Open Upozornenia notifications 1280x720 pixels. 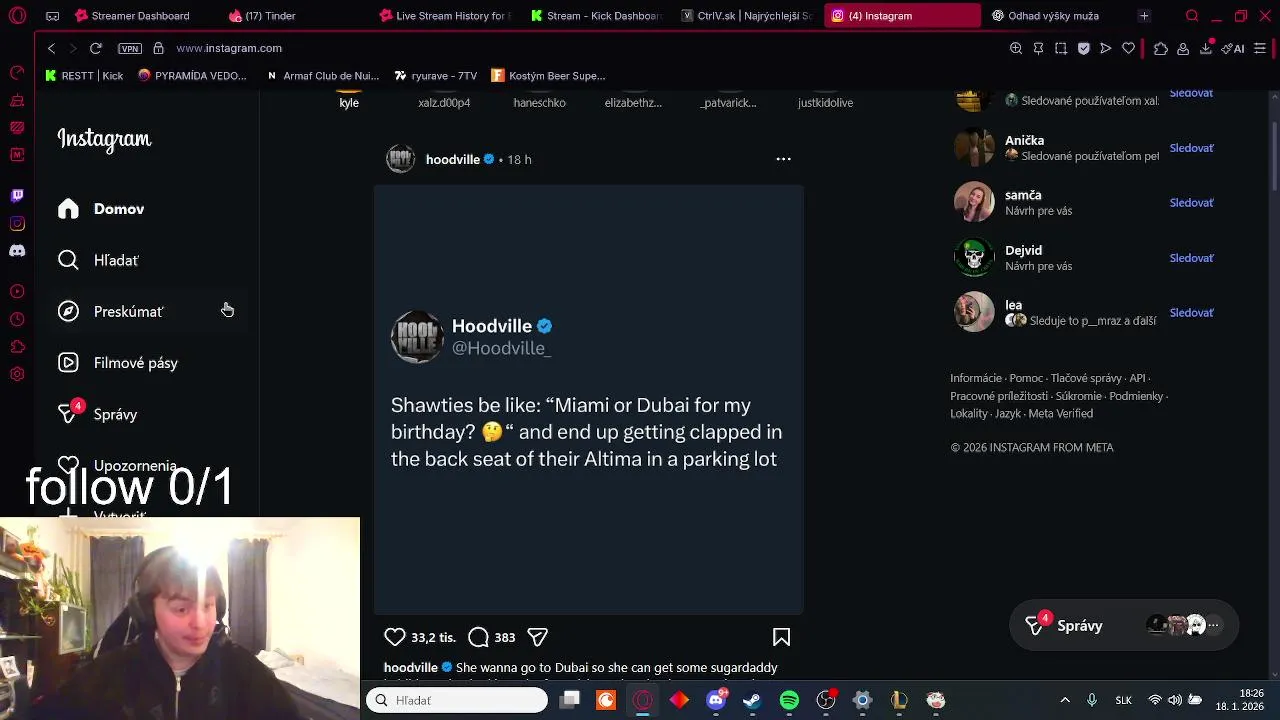pyautogui.click(x=117, y=466)
